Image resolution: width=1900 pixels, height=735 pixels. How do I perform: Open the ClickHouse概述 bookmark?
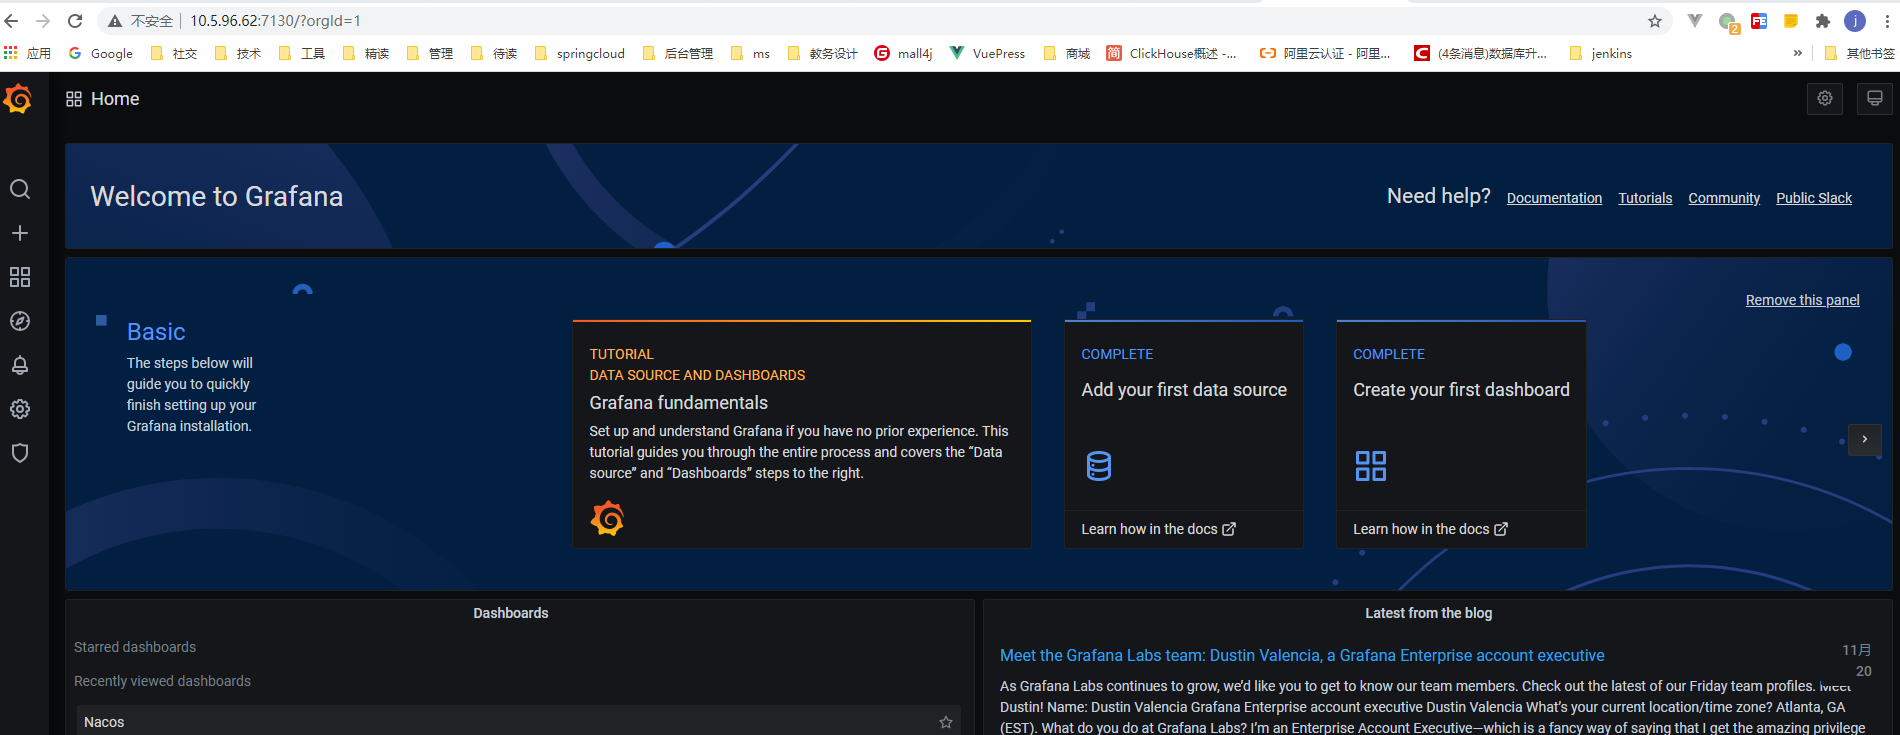coord(1172,53)
